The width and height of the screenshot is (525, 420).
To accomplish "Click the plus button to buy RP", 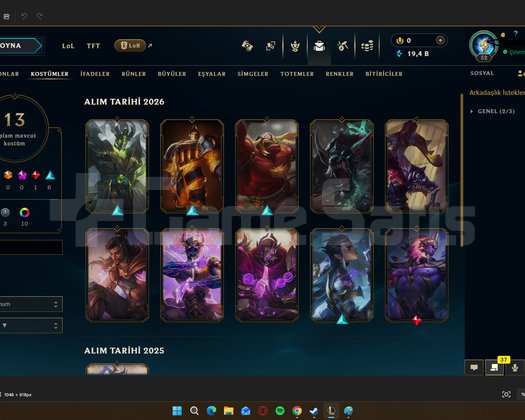I will 440,41.
